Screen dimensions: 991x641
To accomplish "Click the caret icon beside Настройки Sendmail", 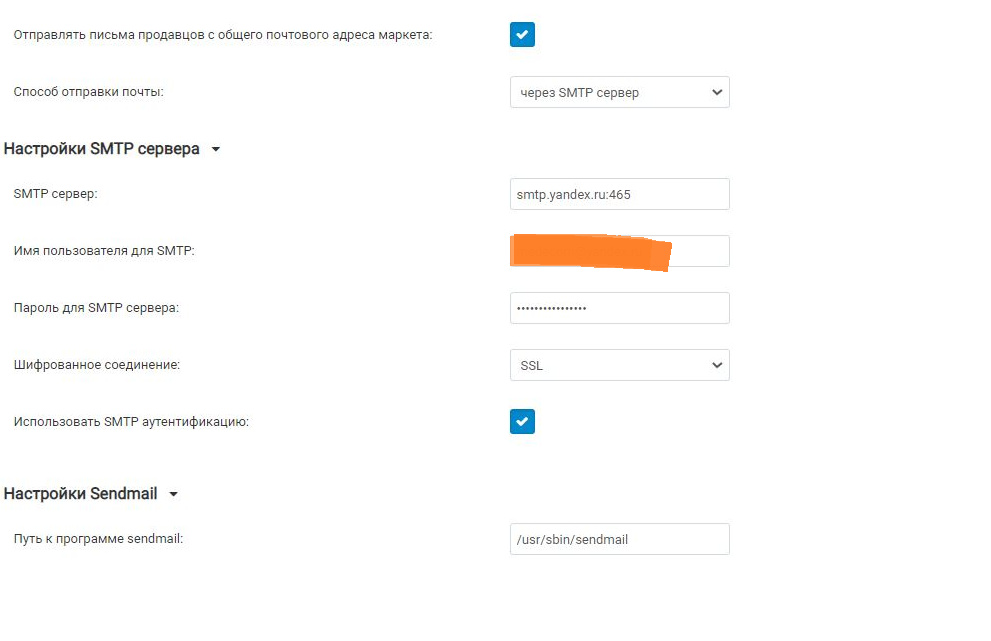I will [x=173, y=494].
